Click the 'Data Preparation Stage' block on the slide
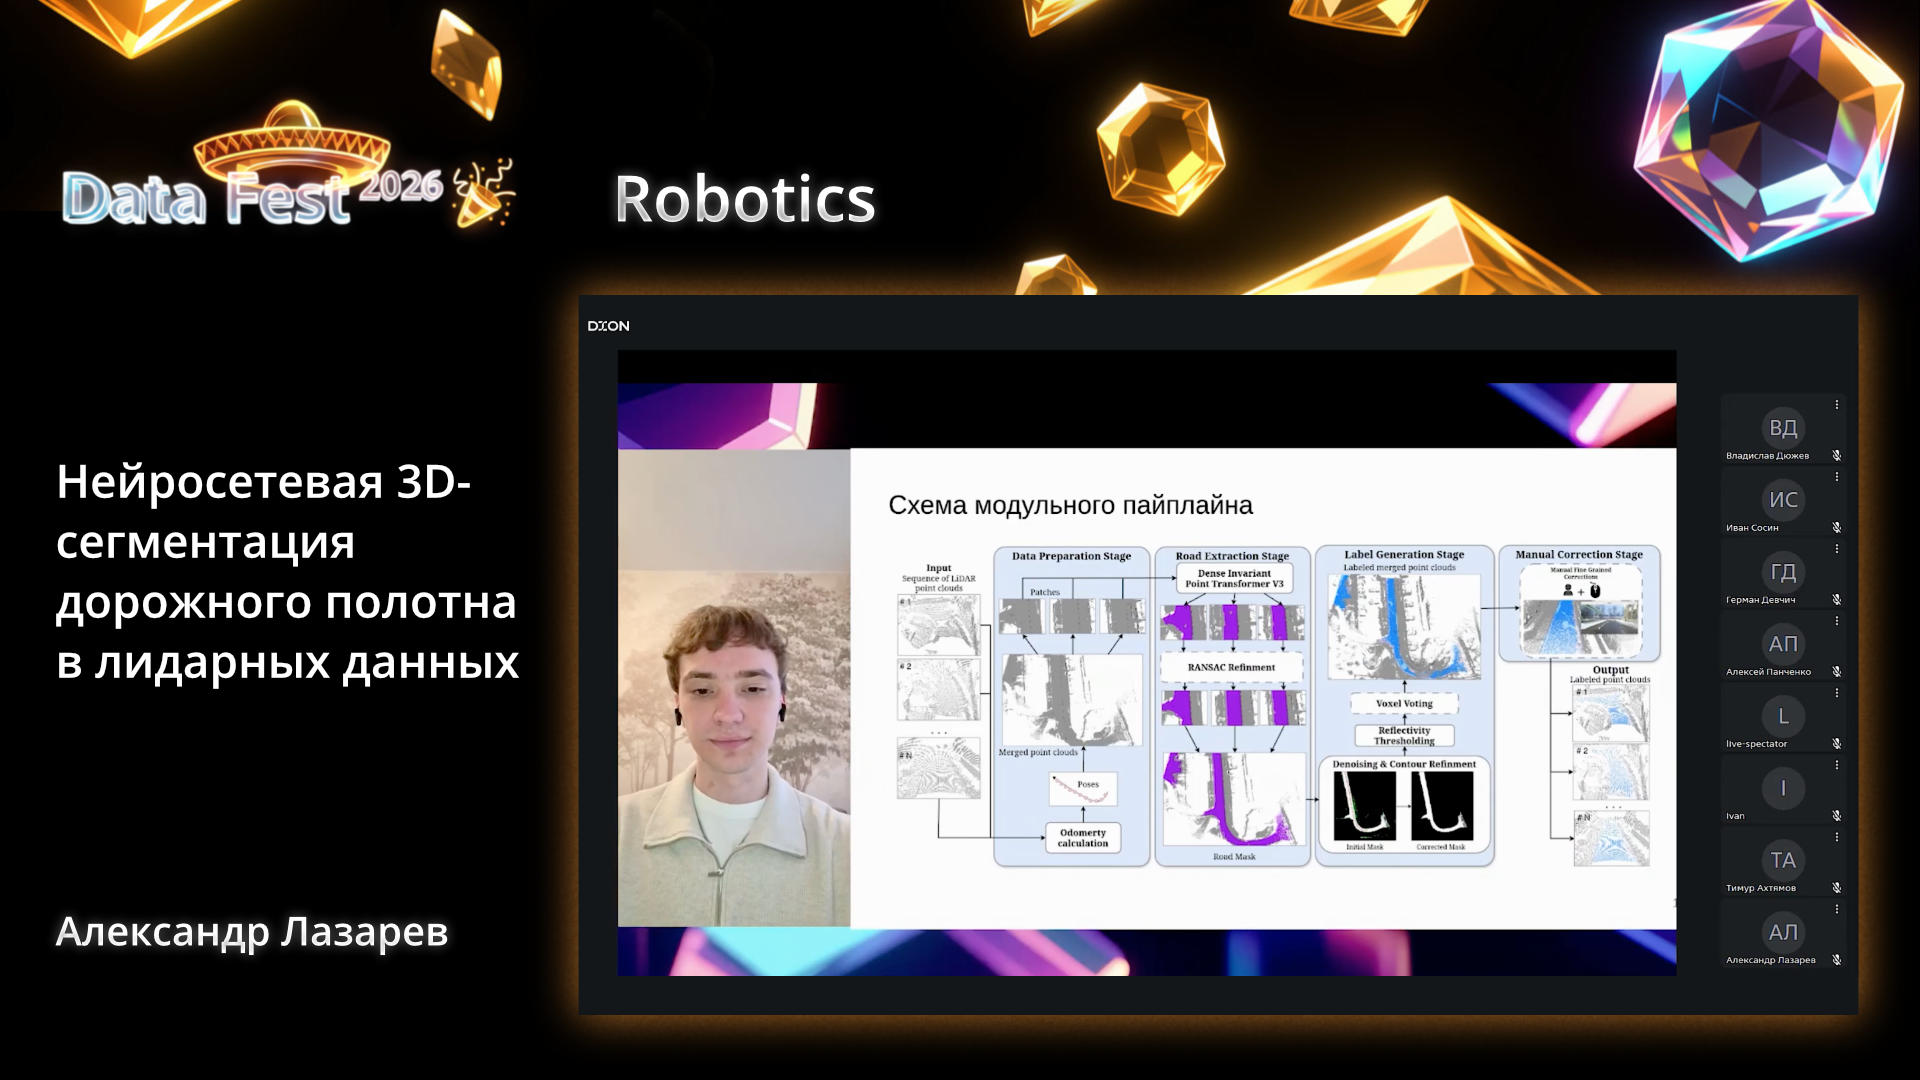Viewport: 1920px width, 1080px height. tap(1071, 705)
